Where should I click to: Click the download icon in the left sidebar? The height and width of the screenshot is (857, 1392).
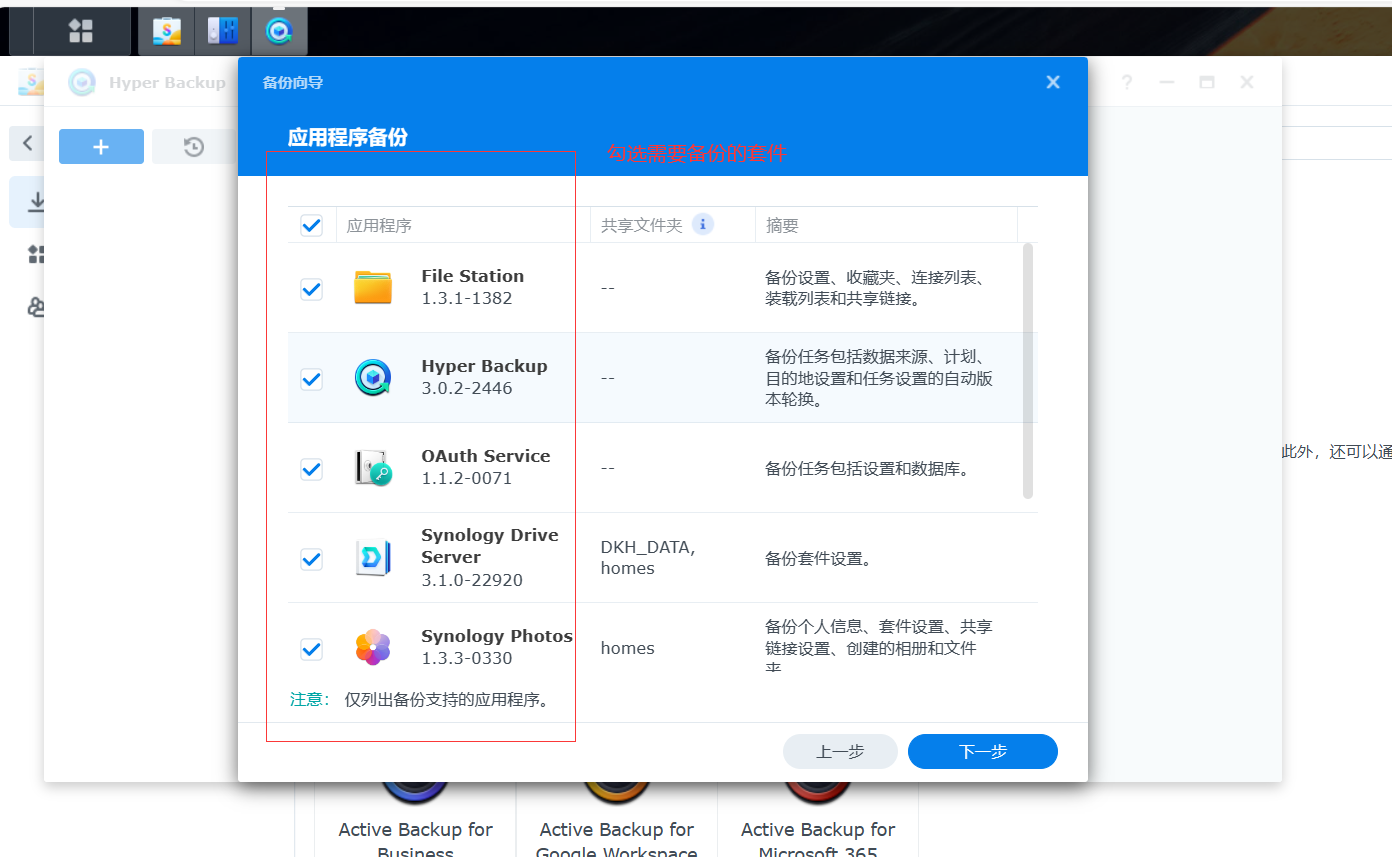click(37, 202)
